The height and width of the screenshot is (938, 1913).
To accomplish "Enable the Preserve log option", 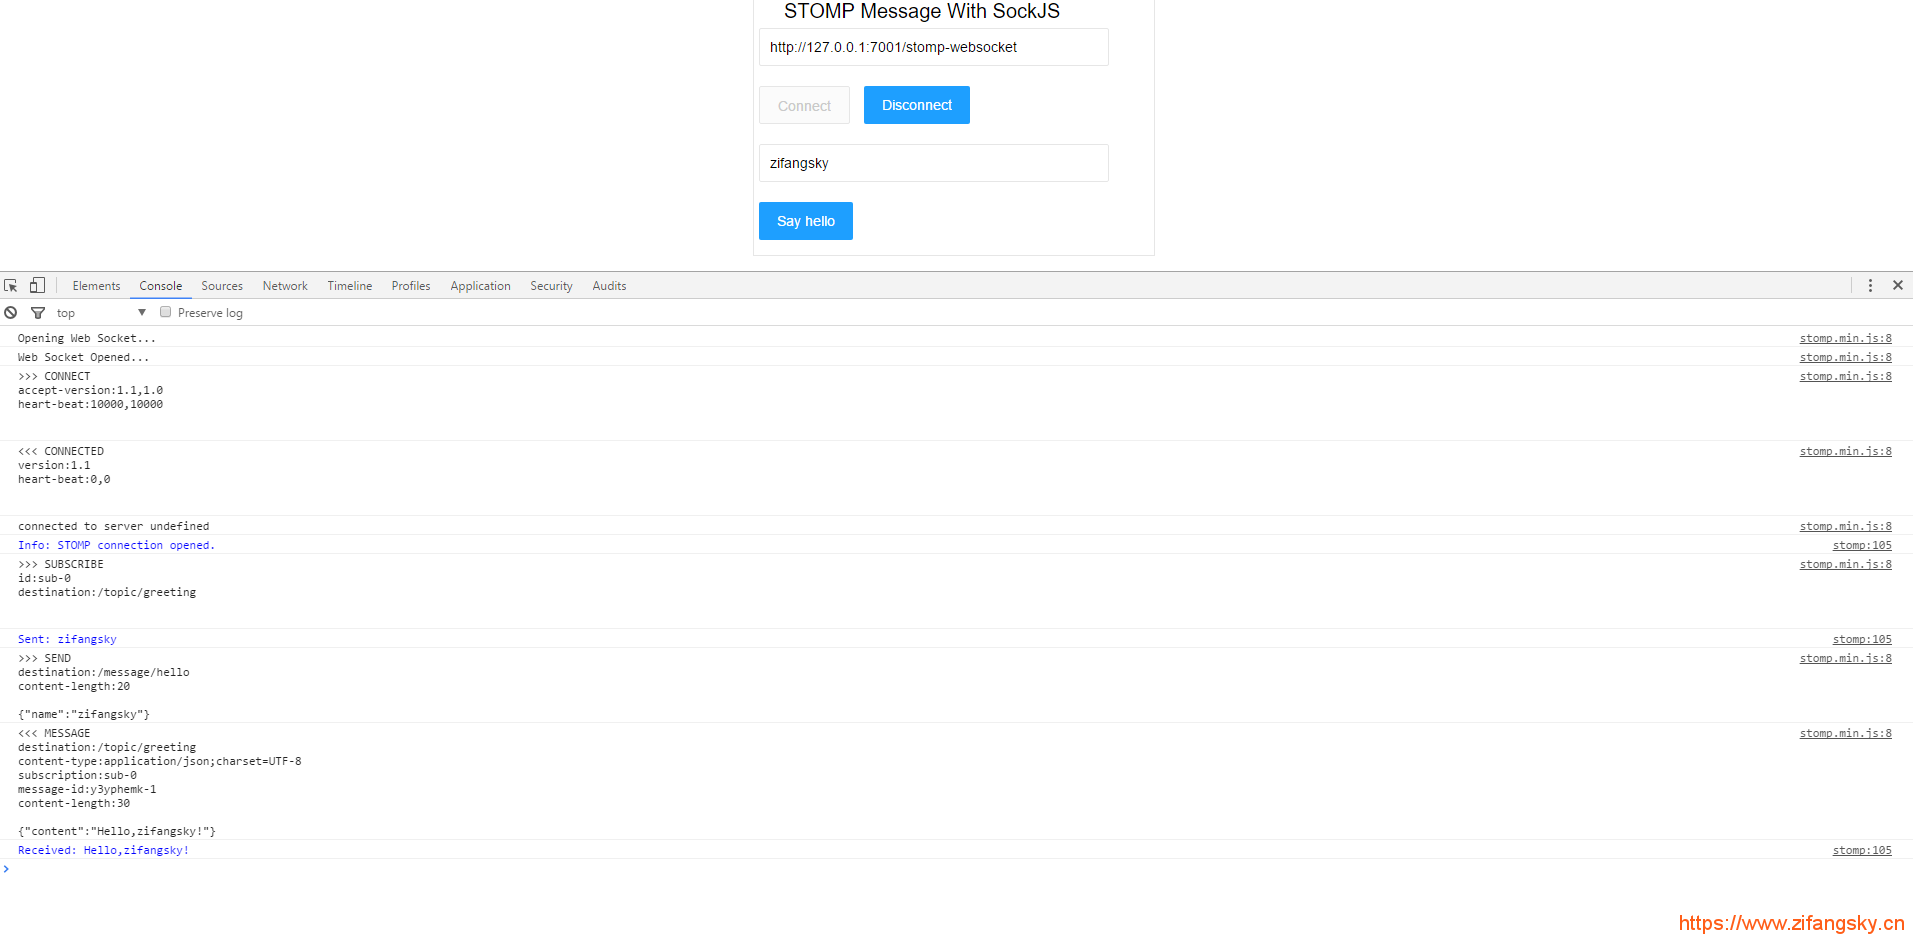I will 165,311.
